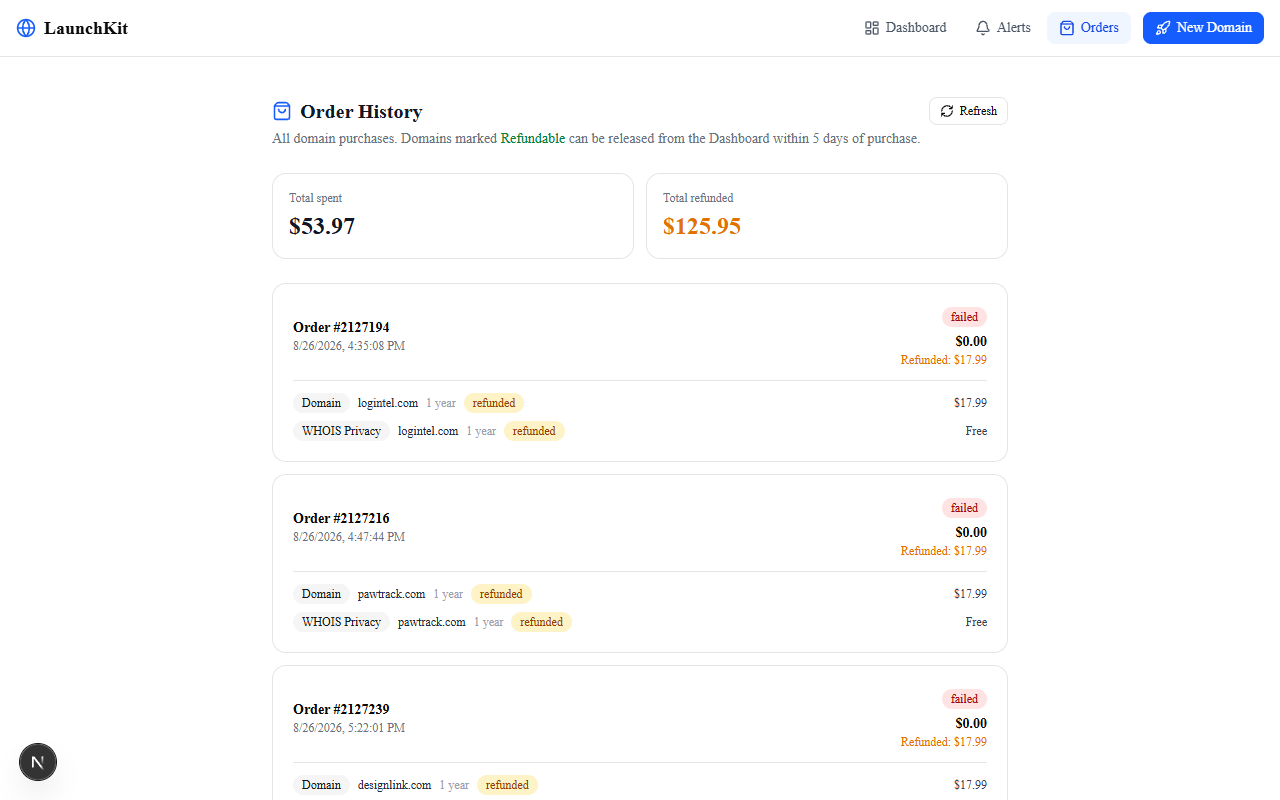Click the Total refunded $125.95 value

pos(702,226)
